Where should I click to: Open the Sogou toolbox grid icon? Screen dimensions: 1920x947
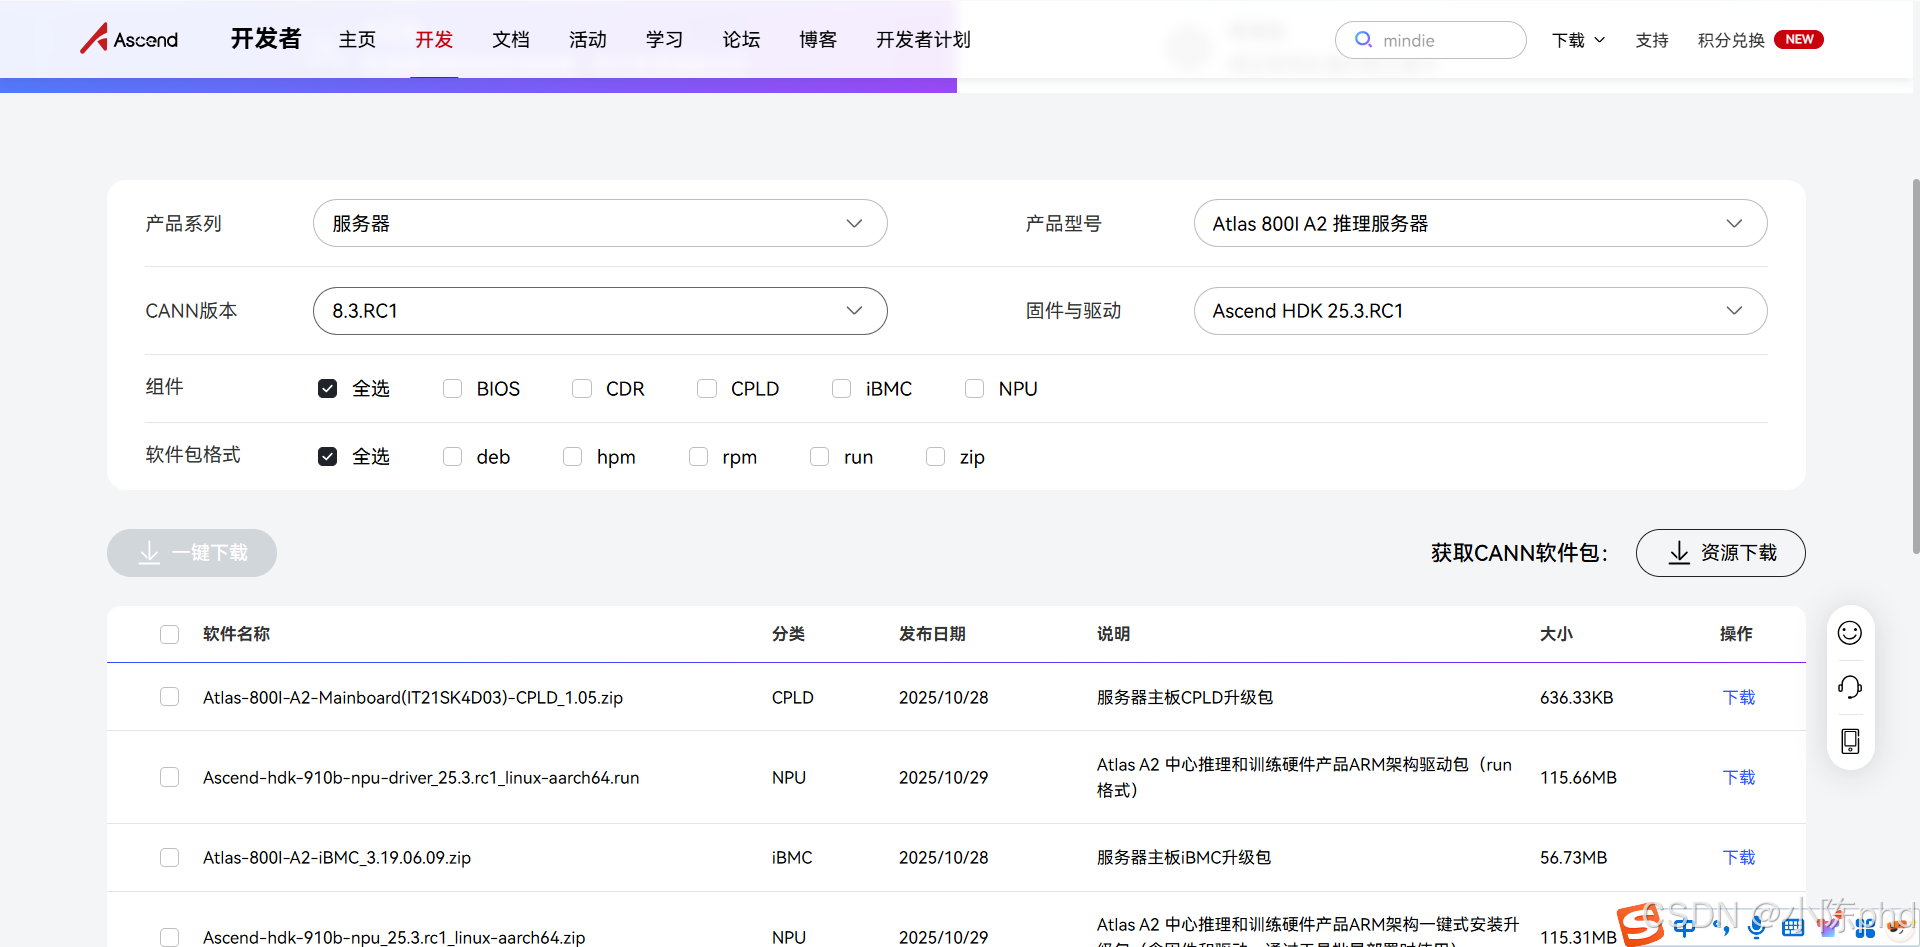click(x=1865, y=928)
